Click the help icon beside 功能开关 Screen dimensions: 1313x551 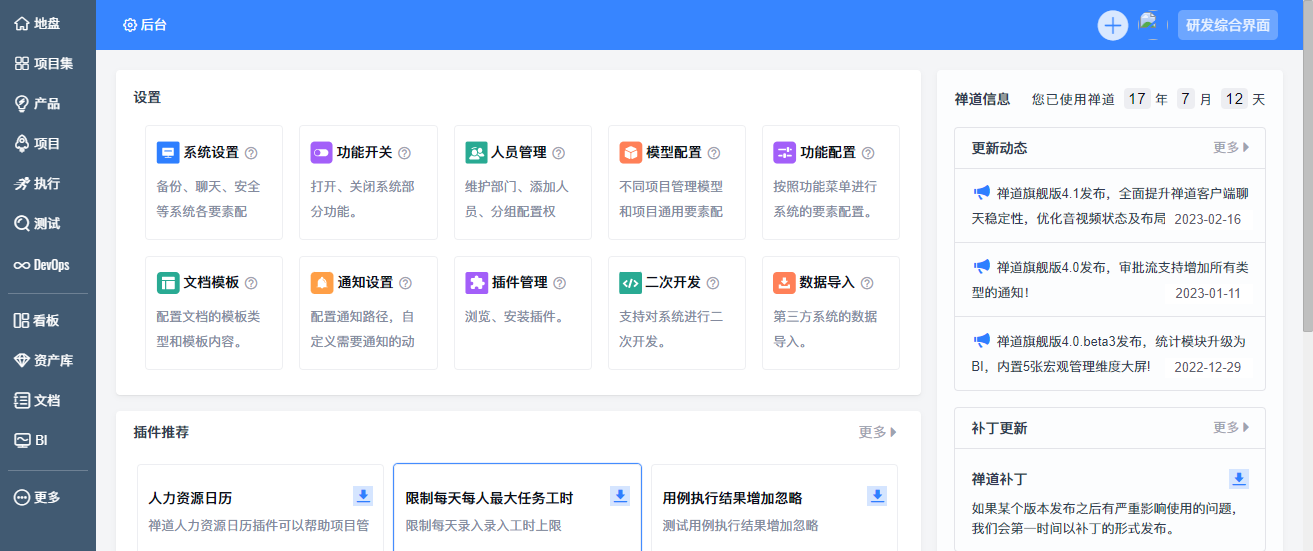(405, 153)
